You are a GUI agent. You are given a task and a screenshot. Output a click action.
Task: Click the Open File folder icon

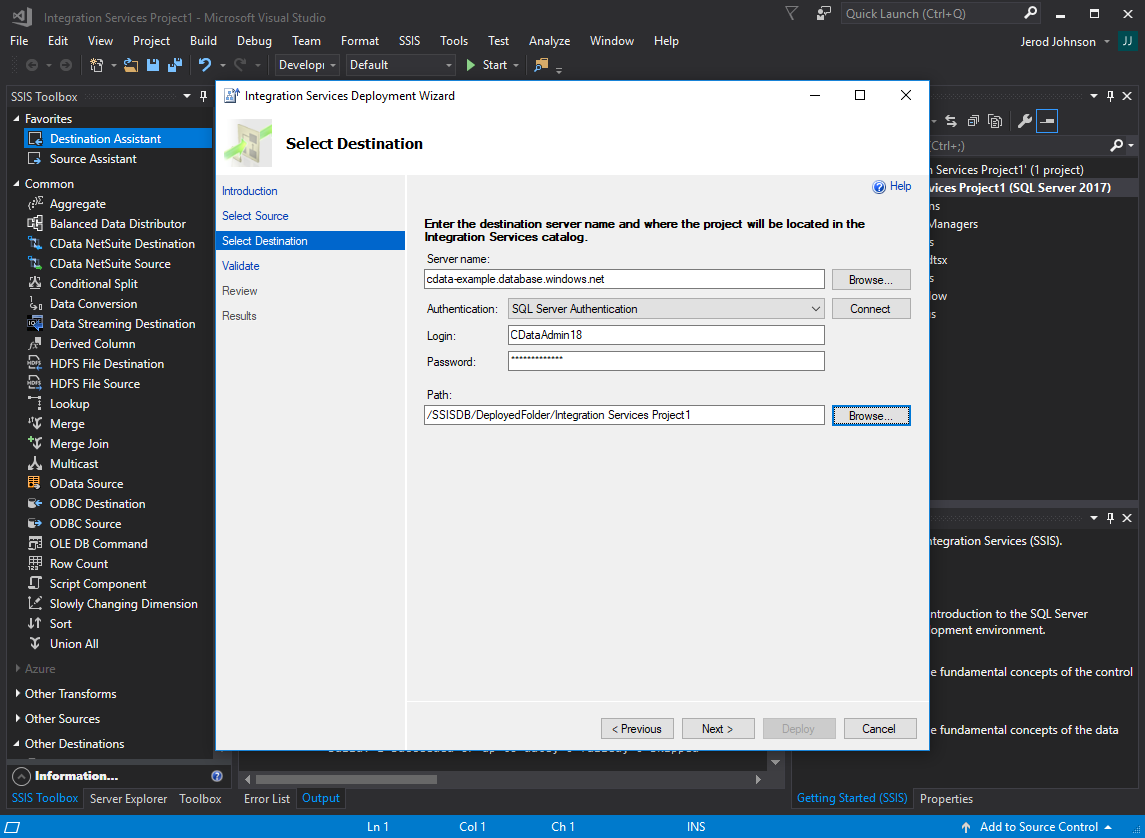coord(131,65)
